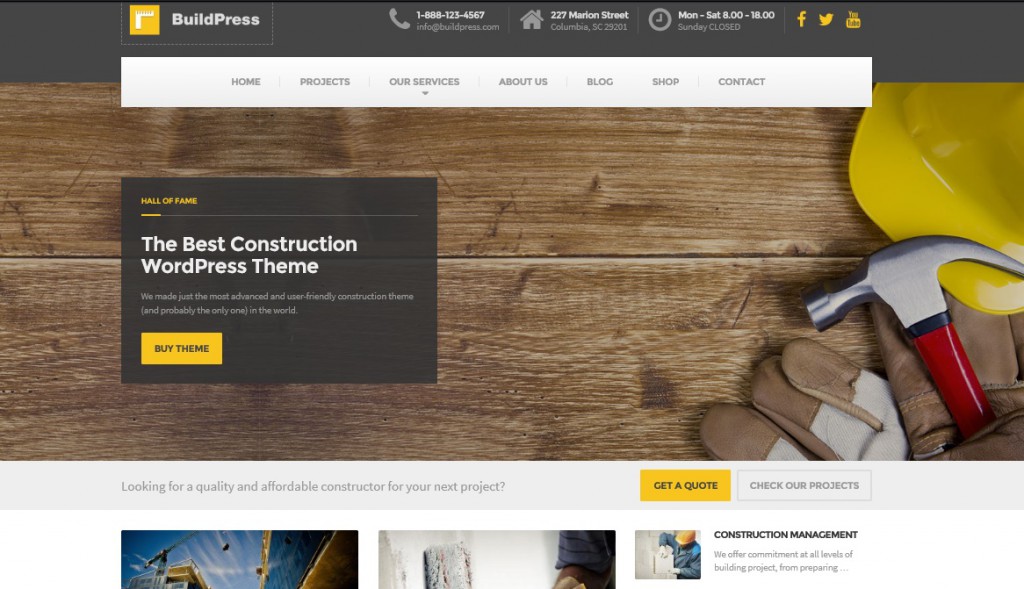1024x589 pixels.
Task: Click the phone handset icon
Action: click(399, 19)
